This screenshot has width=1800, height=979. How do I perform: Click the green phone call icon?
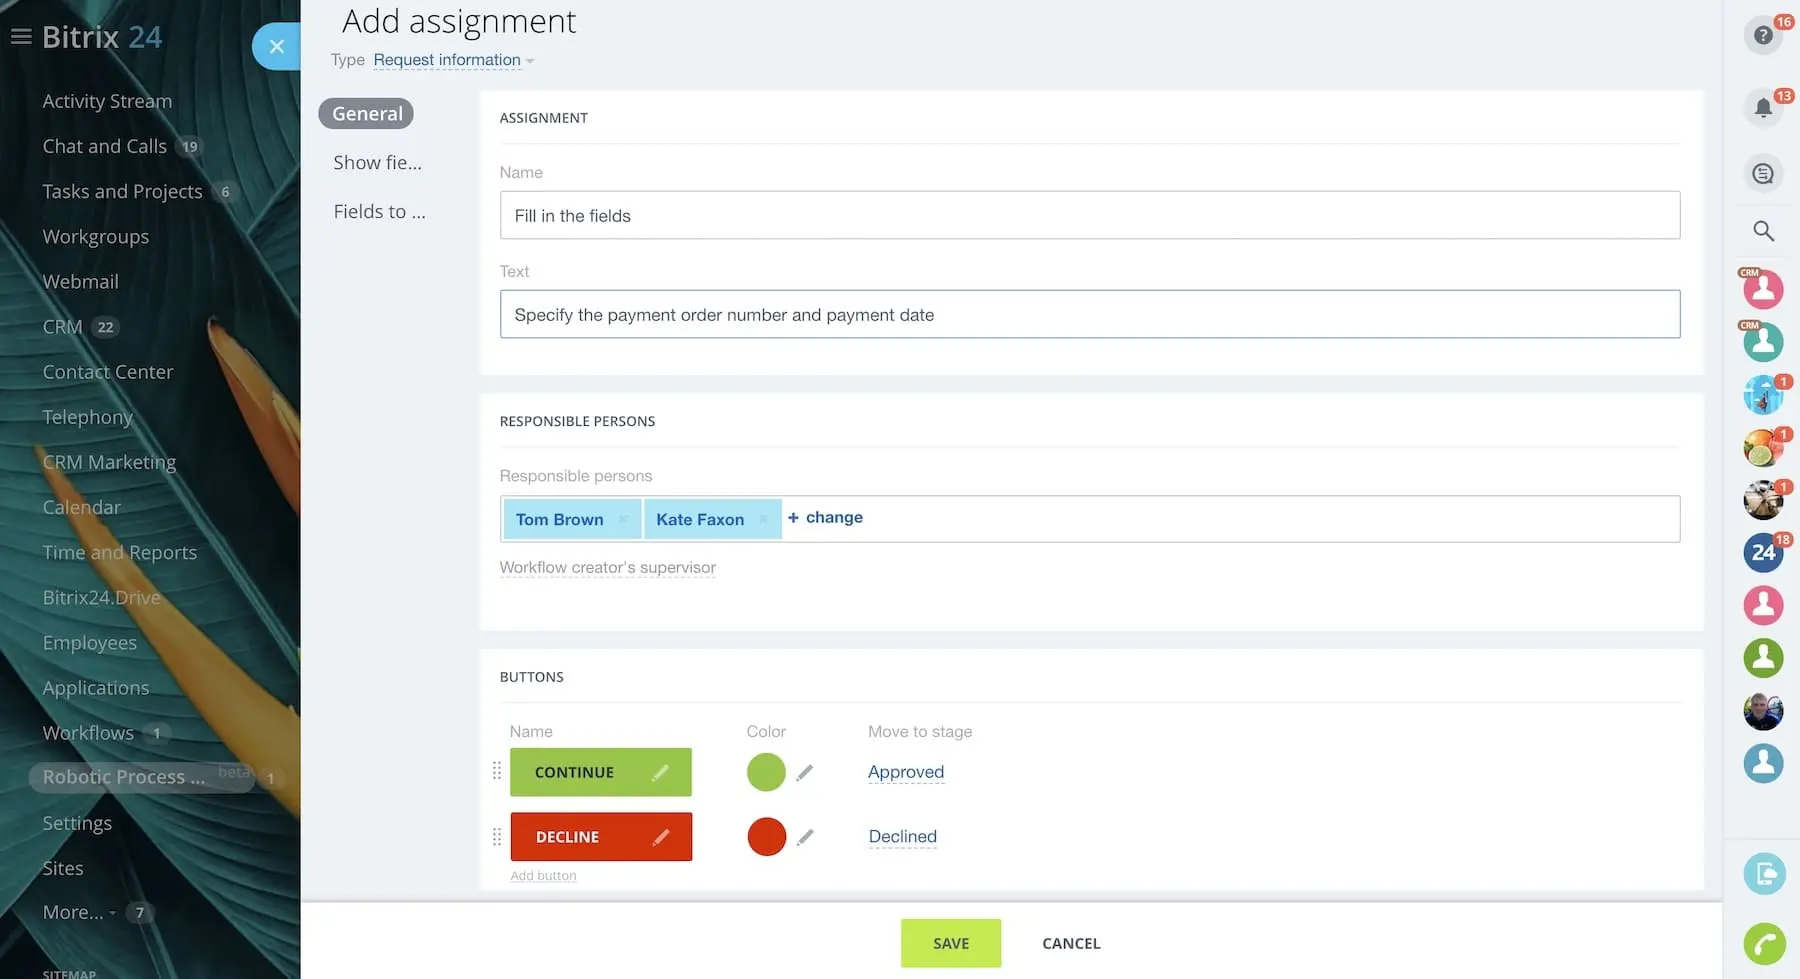point(1764,943)
